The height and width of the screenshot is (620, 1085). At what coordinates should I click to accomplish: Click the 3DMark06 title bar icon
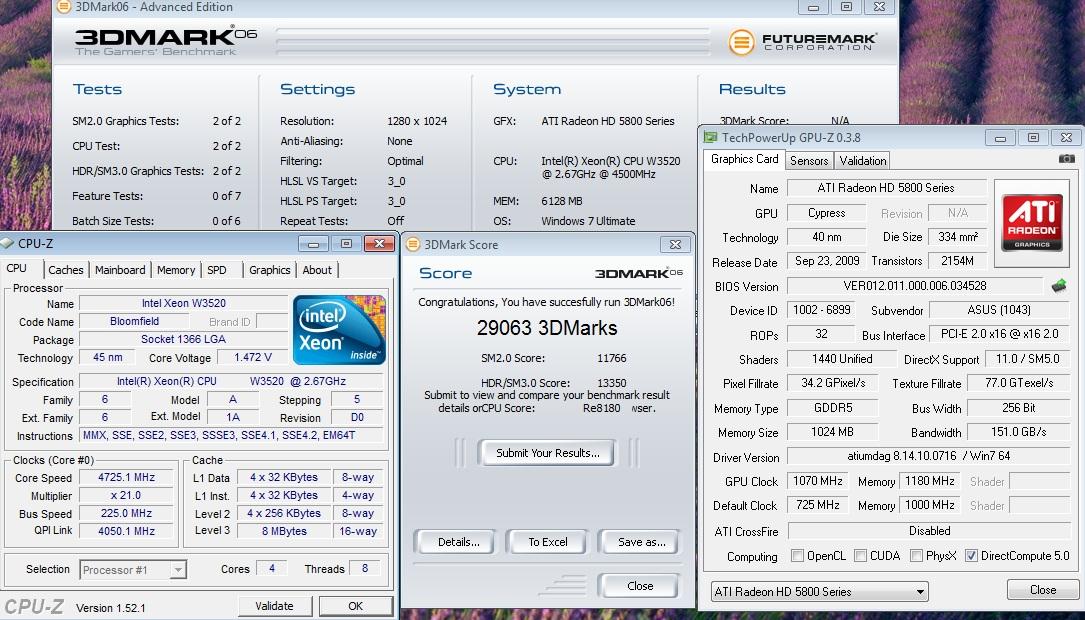[63, 7]
